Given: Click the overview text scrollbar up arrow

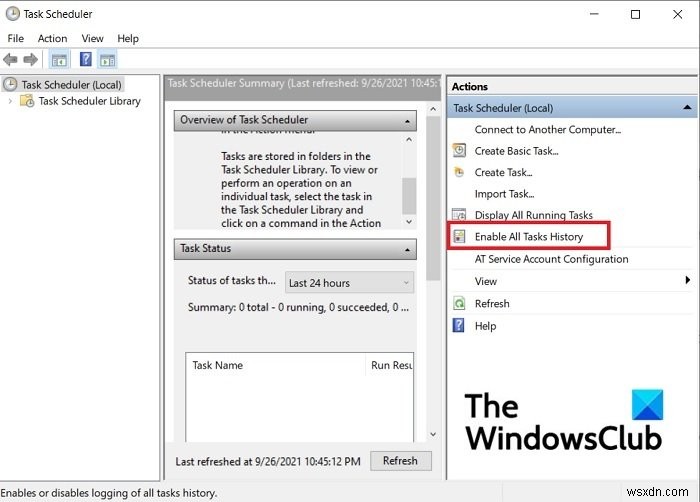Looking at the screenshot, I should (409, 140).
